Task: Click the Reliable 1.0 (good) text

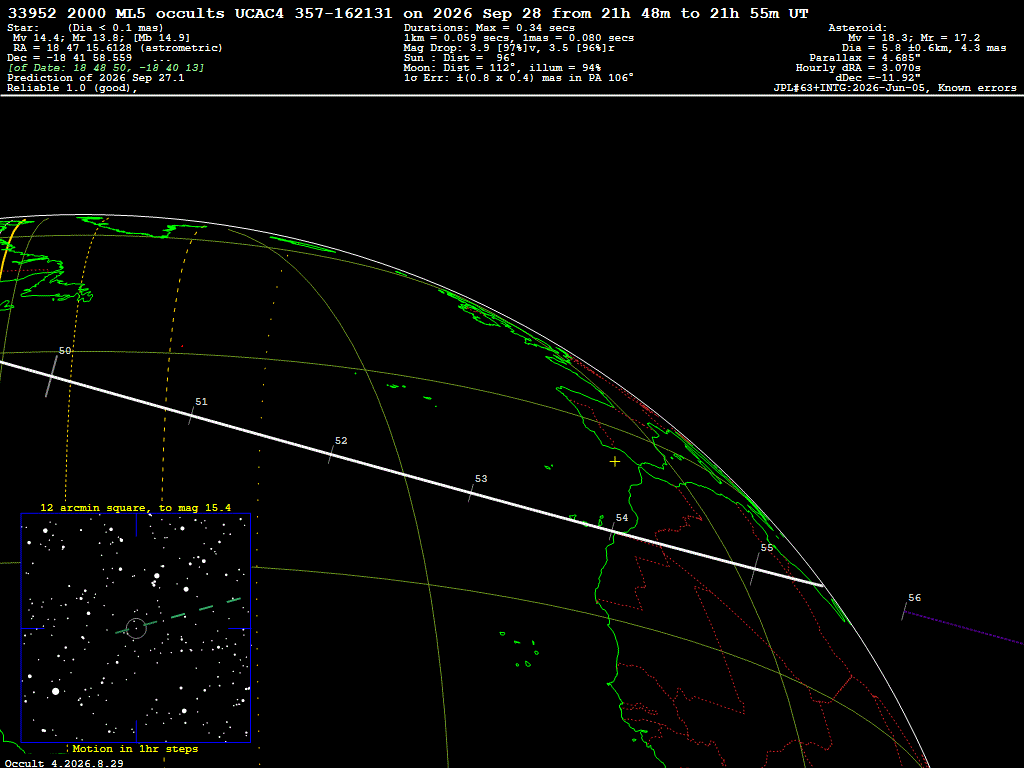Action: click(x=72, y=88)
